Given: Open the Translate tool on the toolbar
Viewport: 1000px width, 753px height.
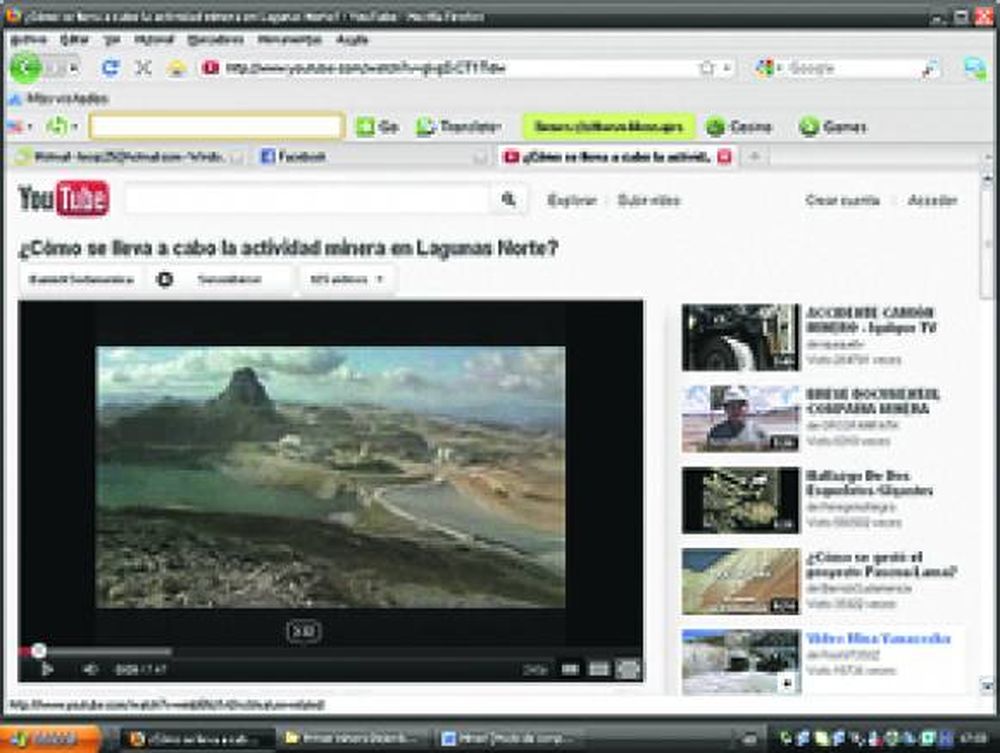Looking at the screenshot, I should (x=447, y=127).
